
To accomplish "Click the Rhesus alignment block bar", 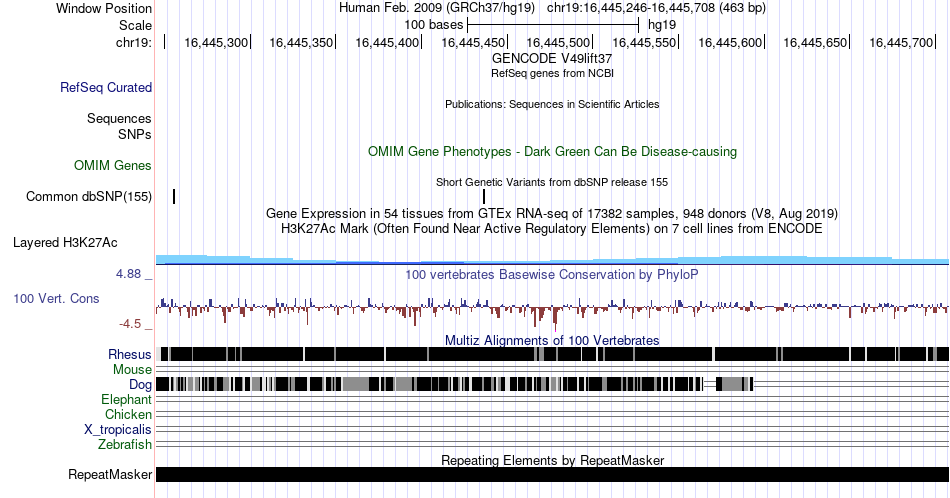I will tap(552, 354).
